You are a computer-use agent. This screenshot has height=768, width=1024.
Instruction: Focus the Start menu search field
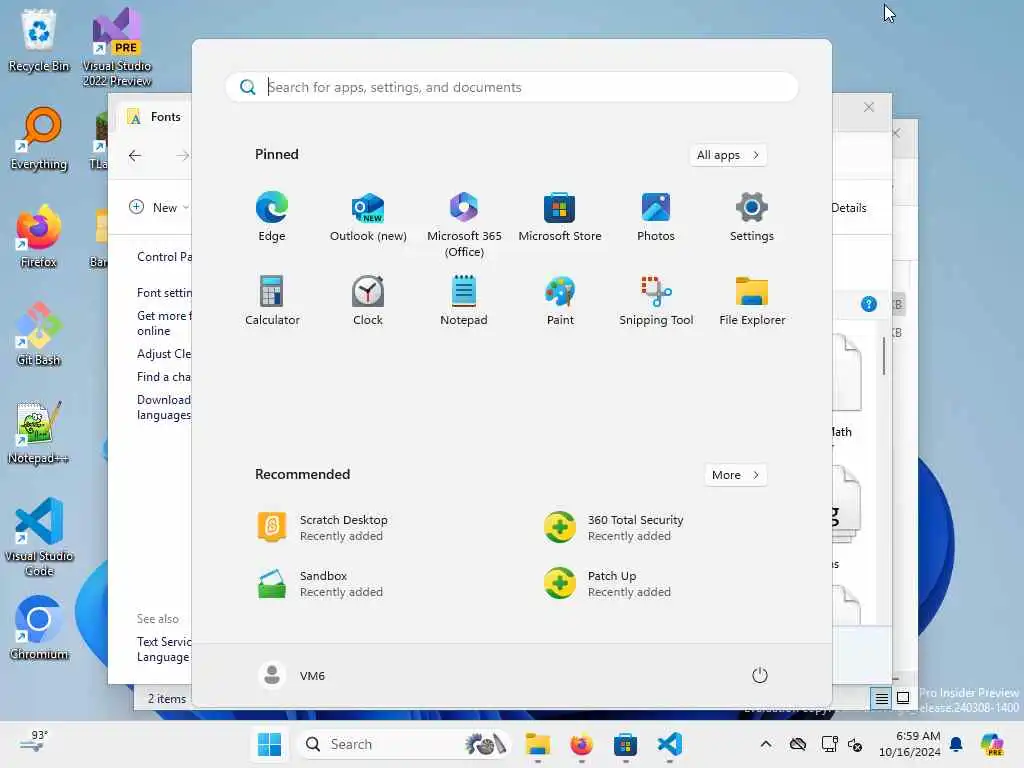pyautogui.click(x=512, y=87)
